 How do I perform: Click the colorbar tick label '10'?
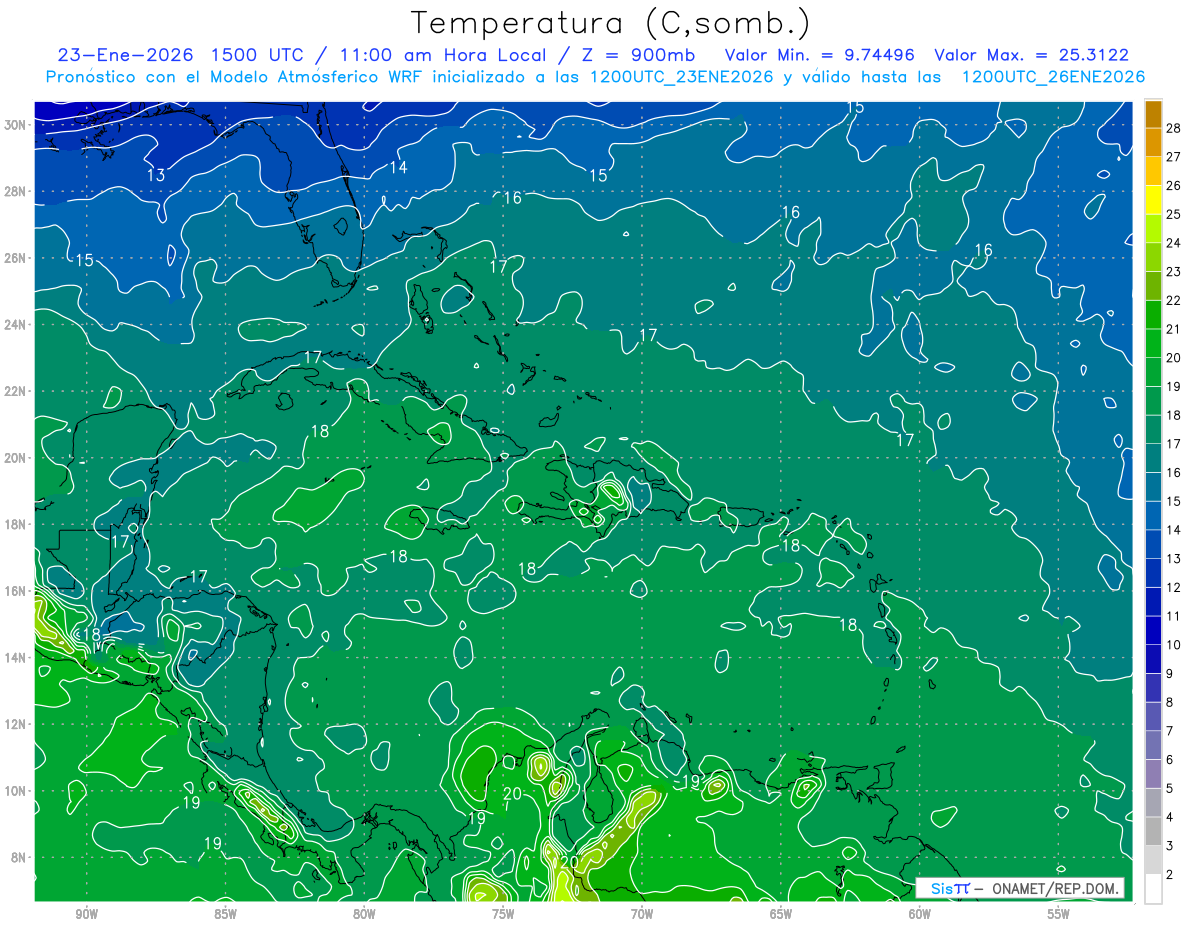[1174, 645]
